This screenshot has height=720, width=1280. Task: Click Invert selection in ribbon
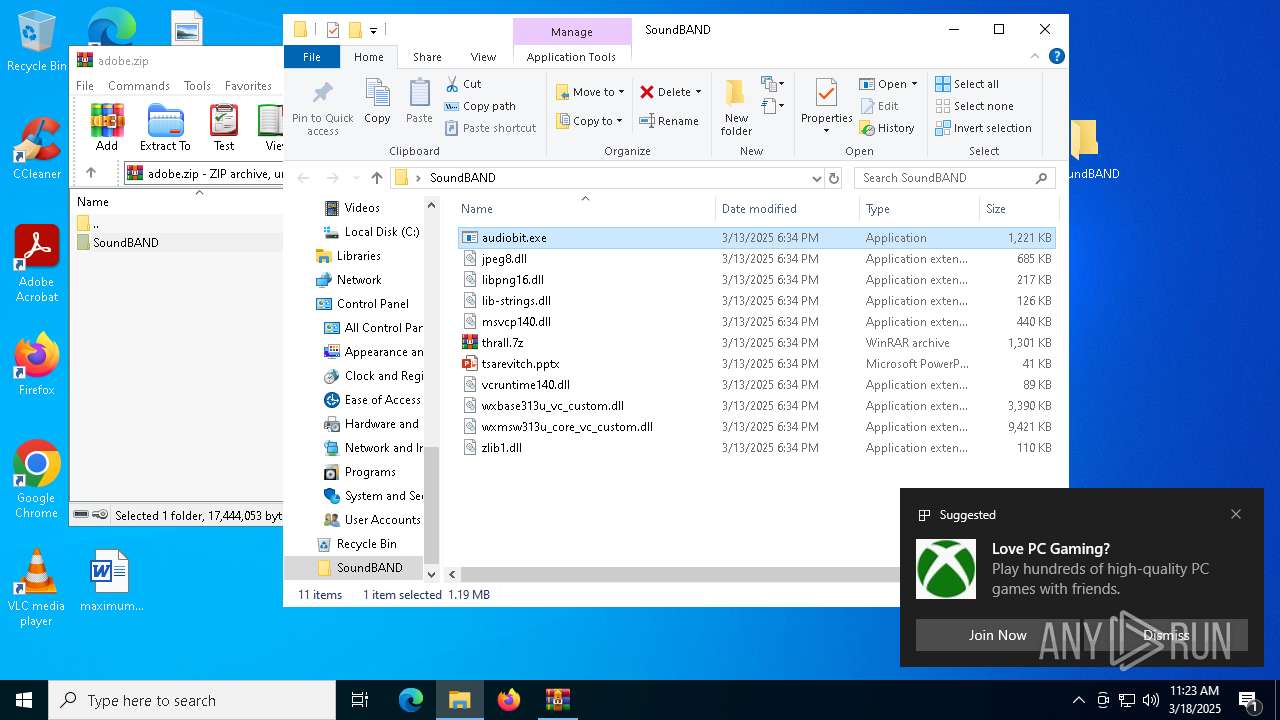983,128
